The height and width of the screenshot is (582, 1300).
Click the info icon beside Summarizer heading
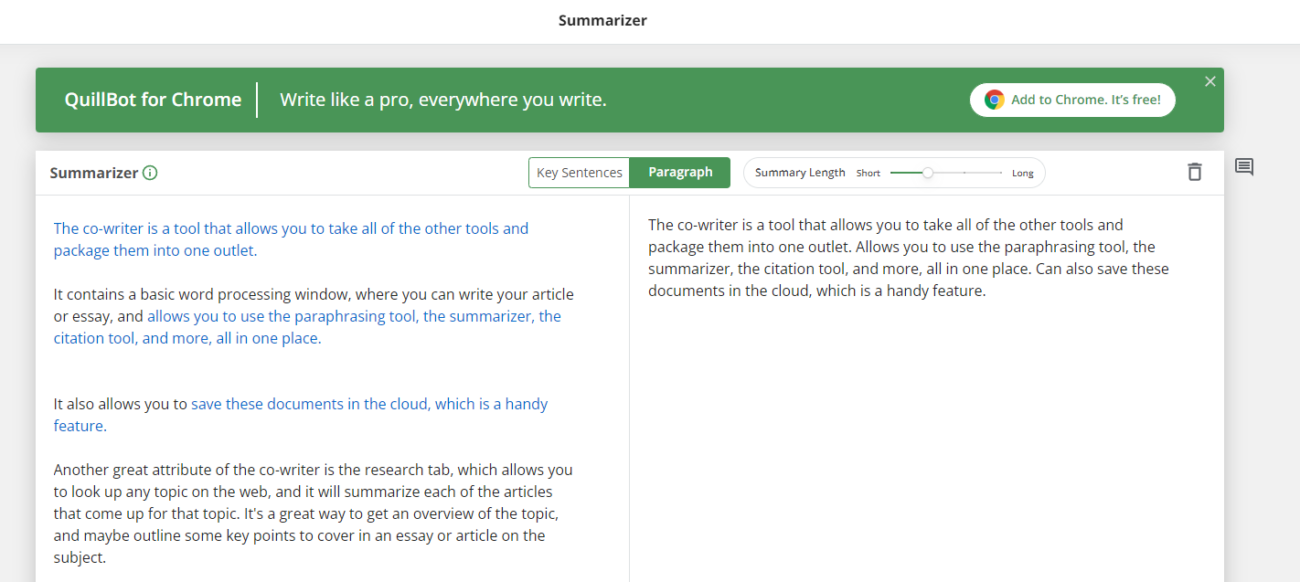(150, 173)
